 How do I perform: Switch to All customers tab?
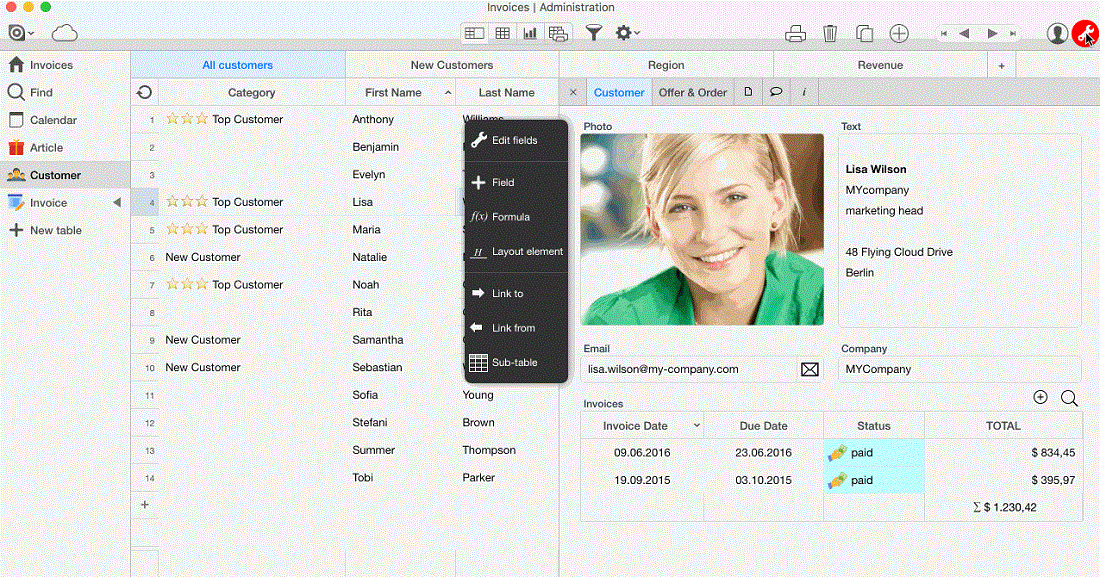[238, 65]
